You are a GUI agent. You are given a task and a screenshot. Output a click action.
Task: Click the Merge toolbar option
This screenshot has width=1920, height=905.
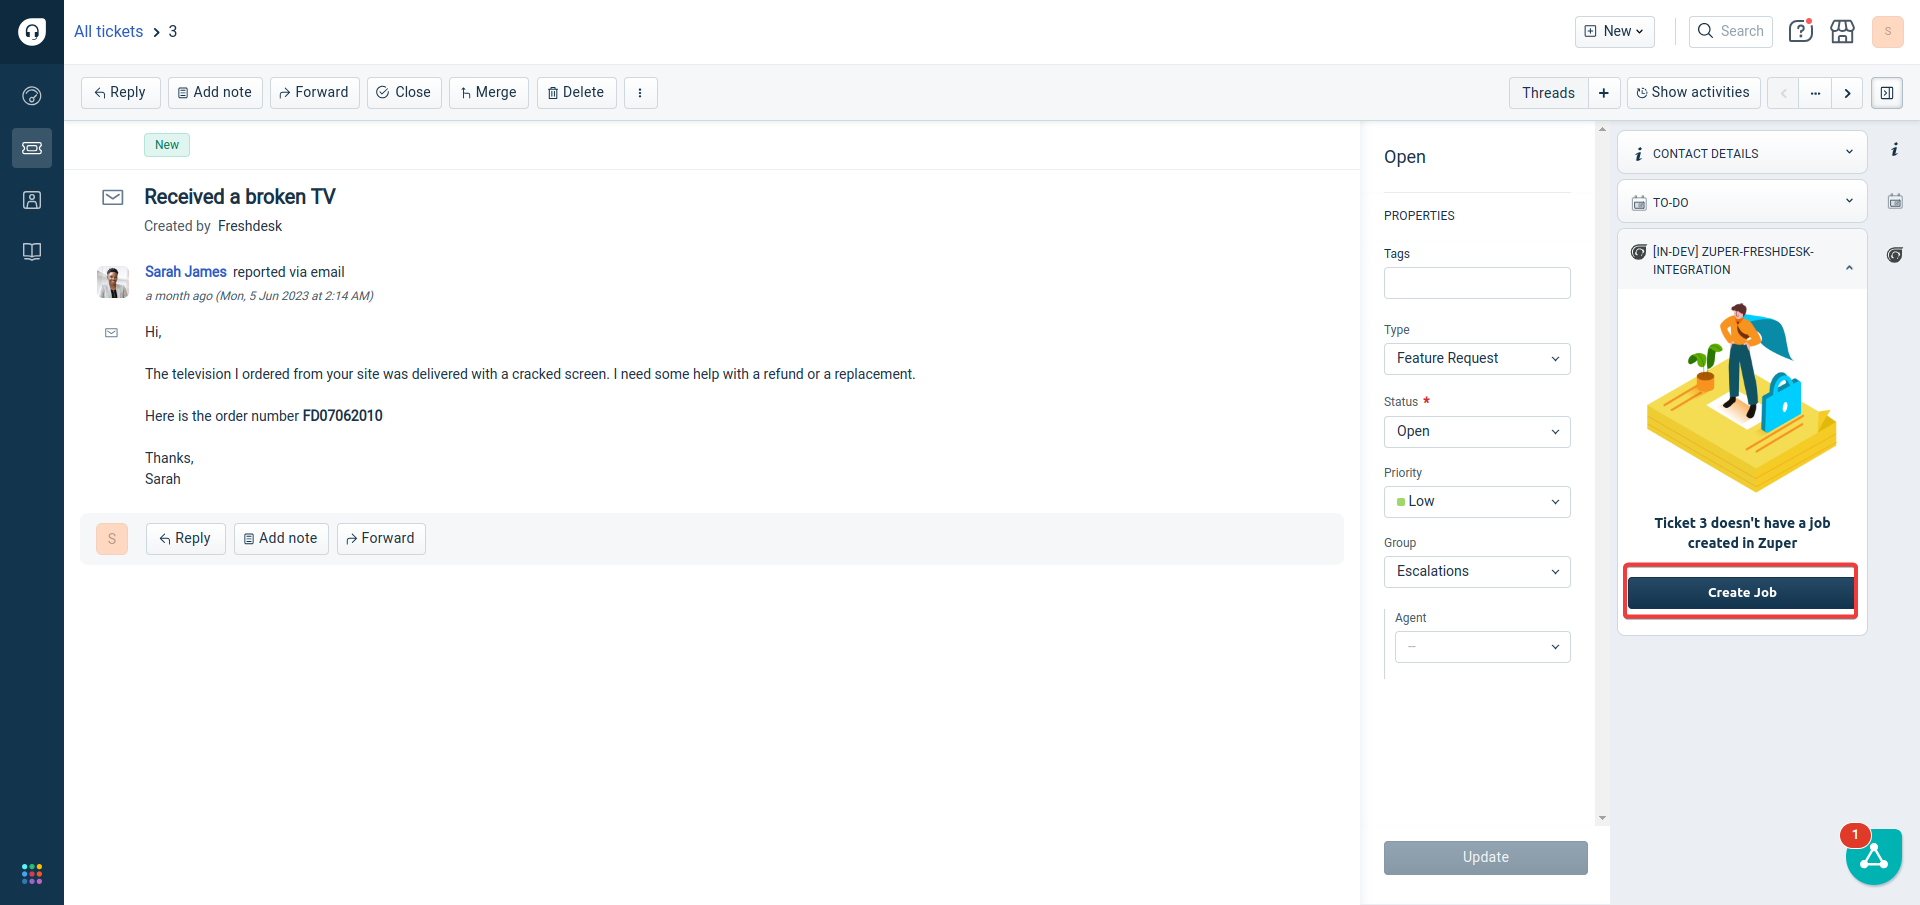pyautogui.click(x=488, y=93)
